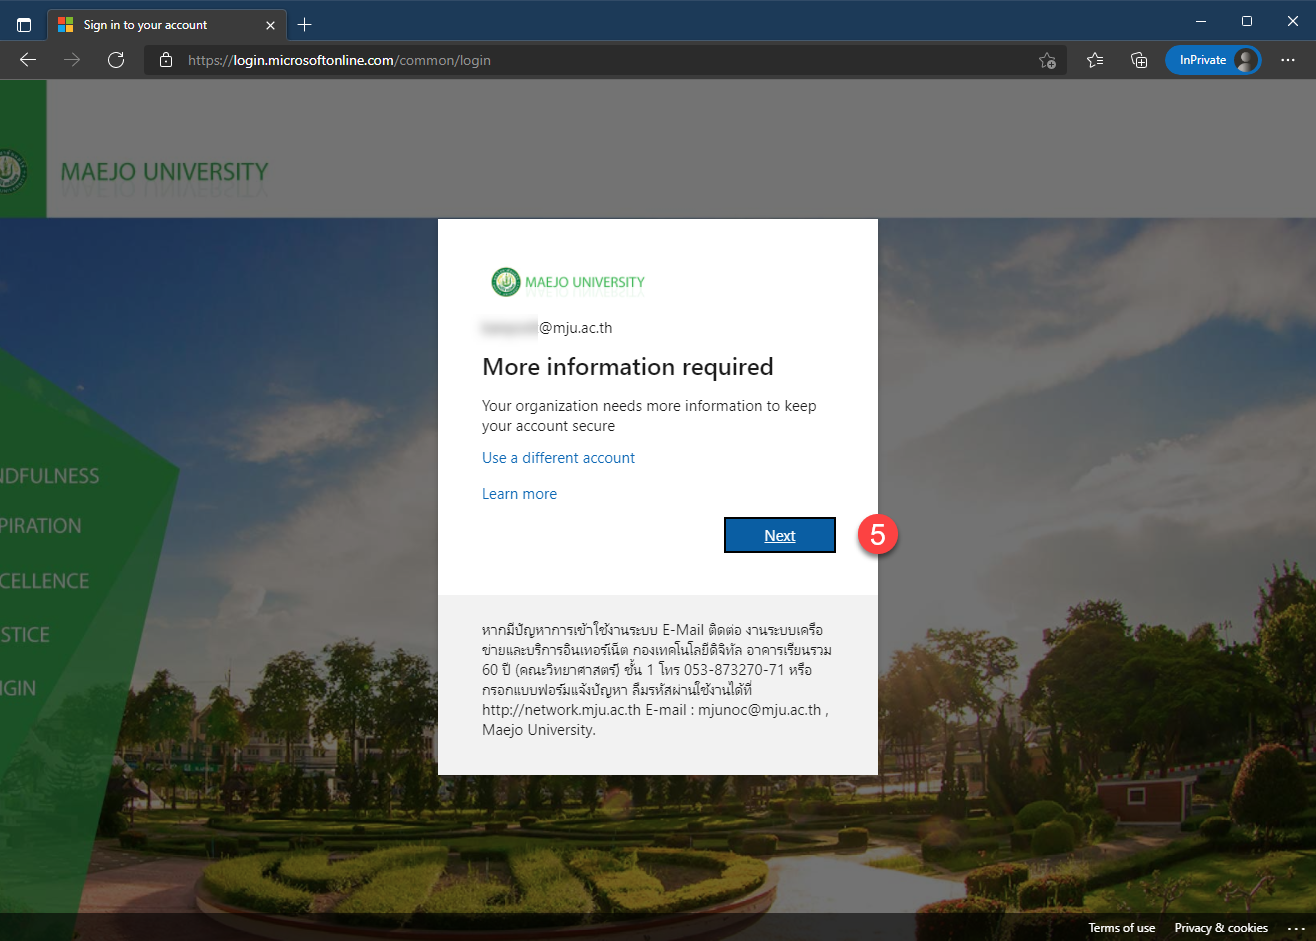Open 'Terms of use' in footer
Screen dimensions: 1316x941
tap(1121, 928)
